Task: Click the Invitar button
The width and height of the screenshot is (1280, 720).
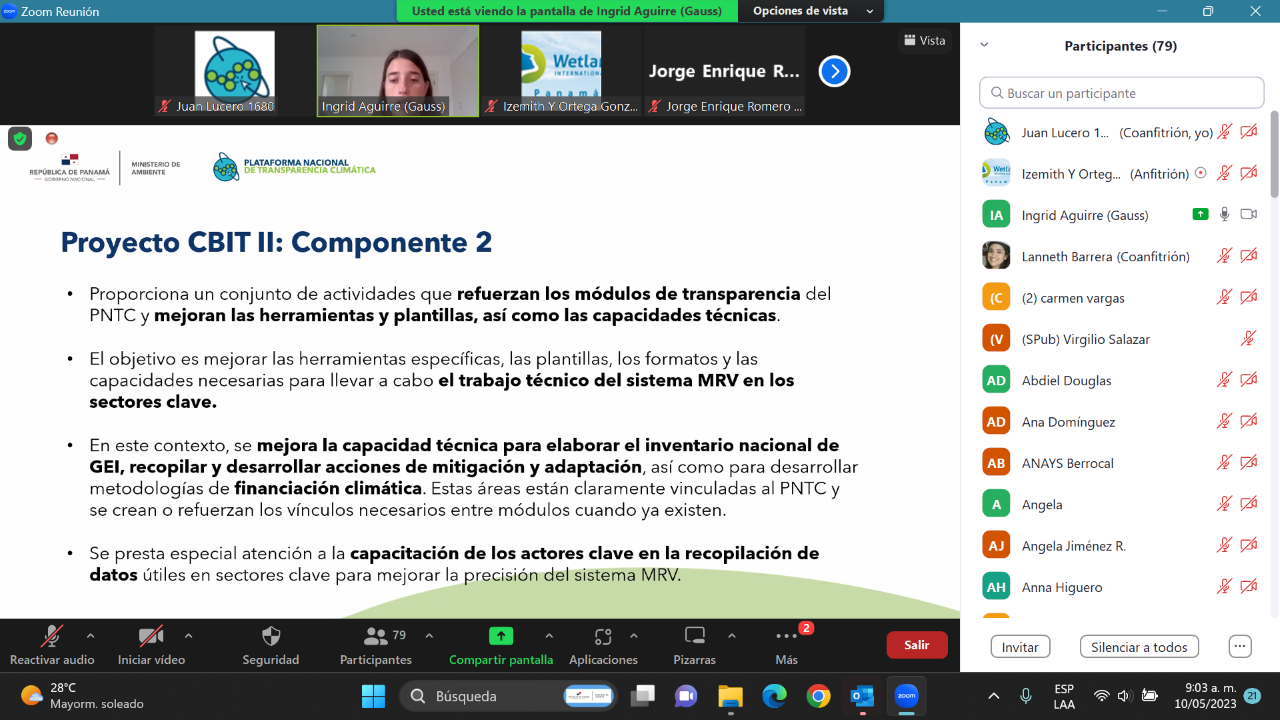Action: click(x=1020, y=647)
